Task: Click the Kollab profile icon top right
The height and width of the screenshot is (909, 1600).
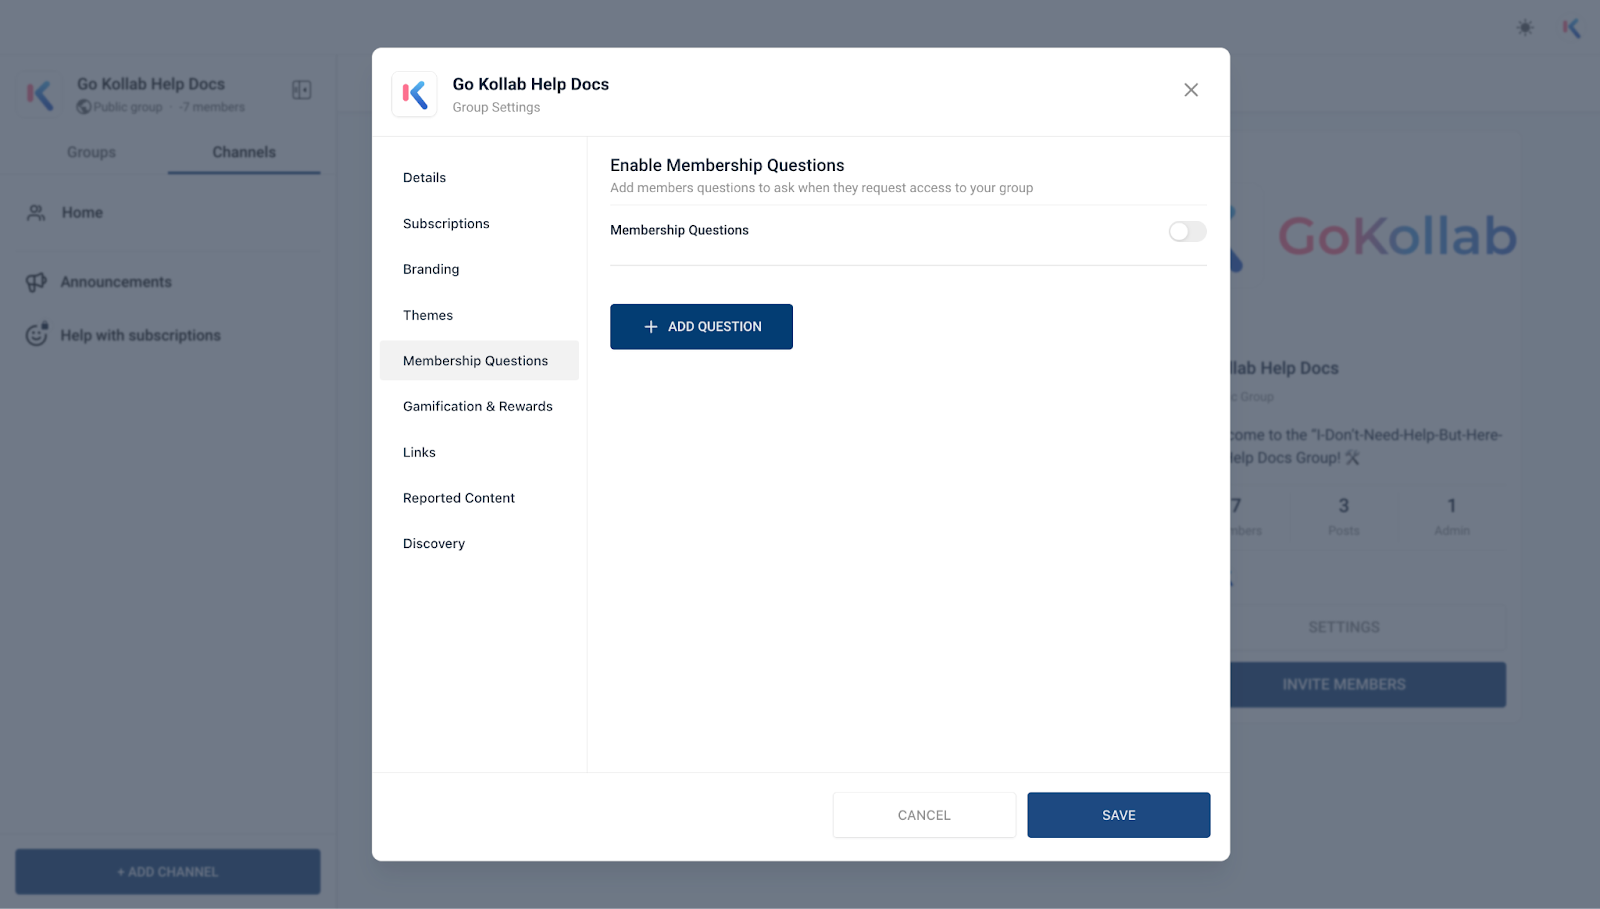Action: (x=1572, y=27)
